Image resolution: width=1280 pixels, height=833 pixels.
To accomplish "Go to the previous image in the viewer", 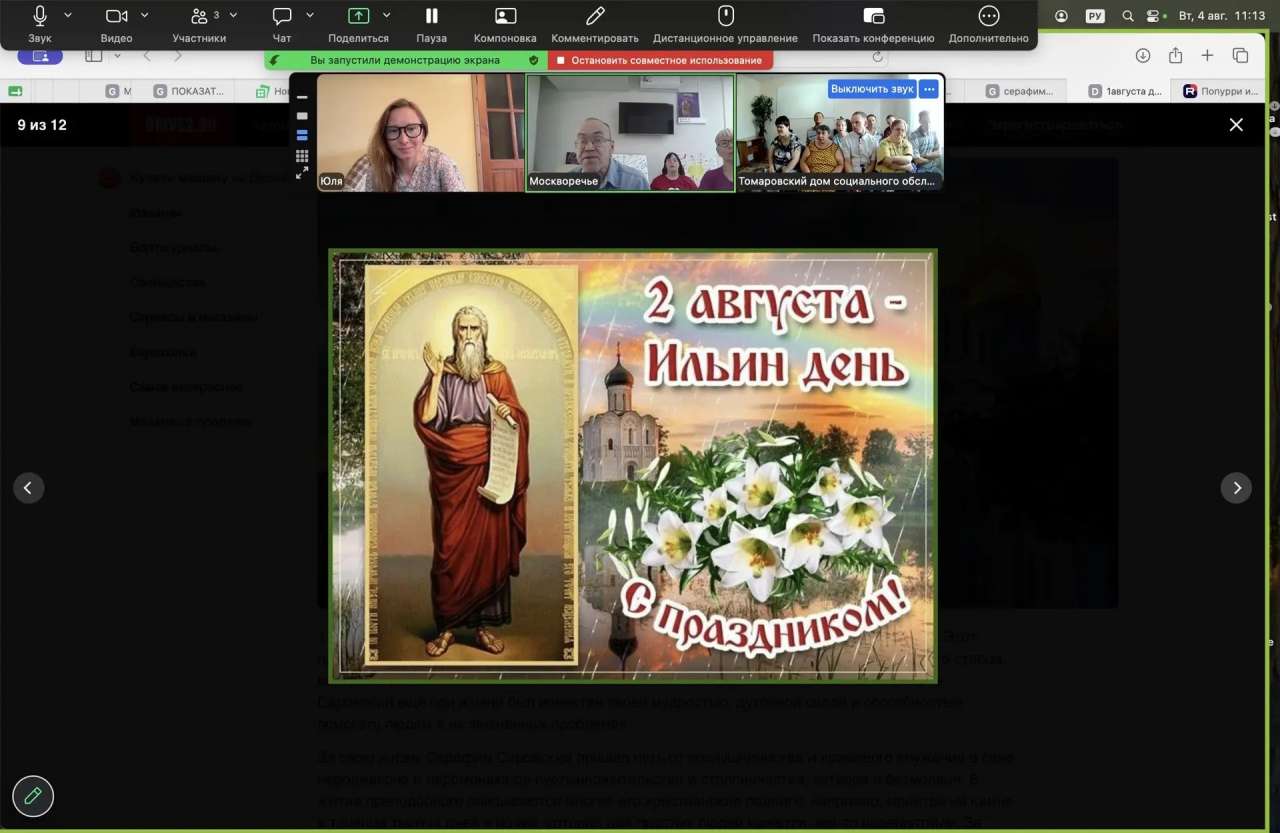I will coord(28,488).
